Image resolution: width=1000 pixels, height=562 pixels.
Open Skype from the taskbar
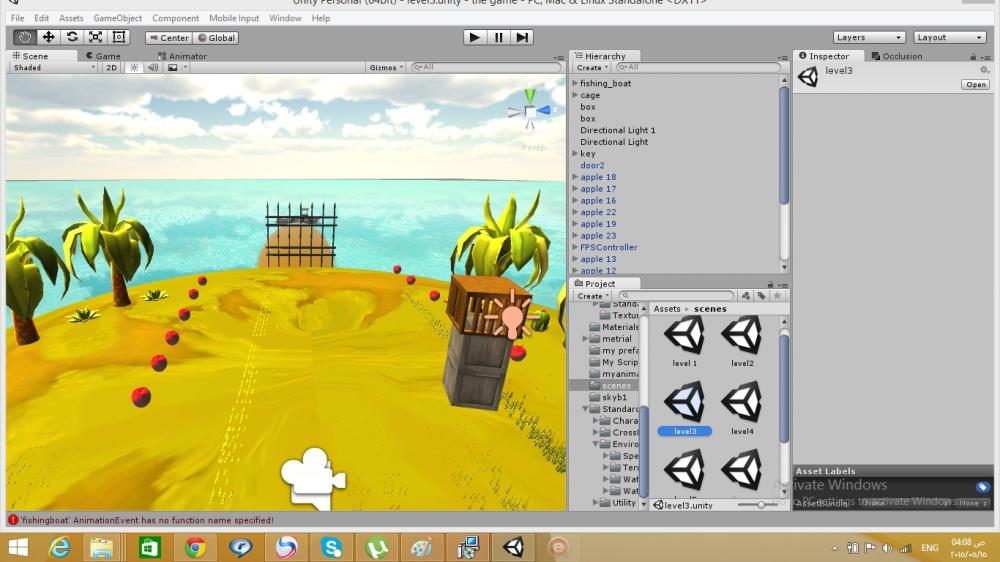click(x=332, y=547)
